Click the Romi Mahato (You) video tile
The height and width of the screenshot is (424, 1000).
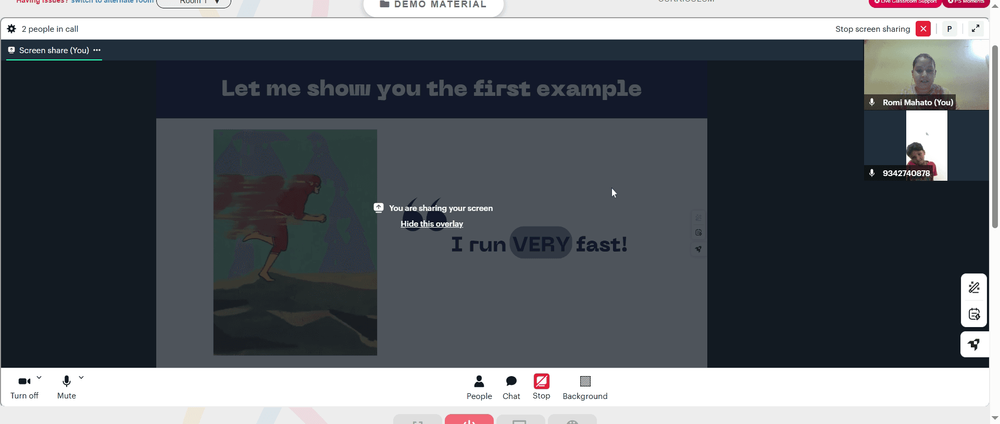[926, 75]
